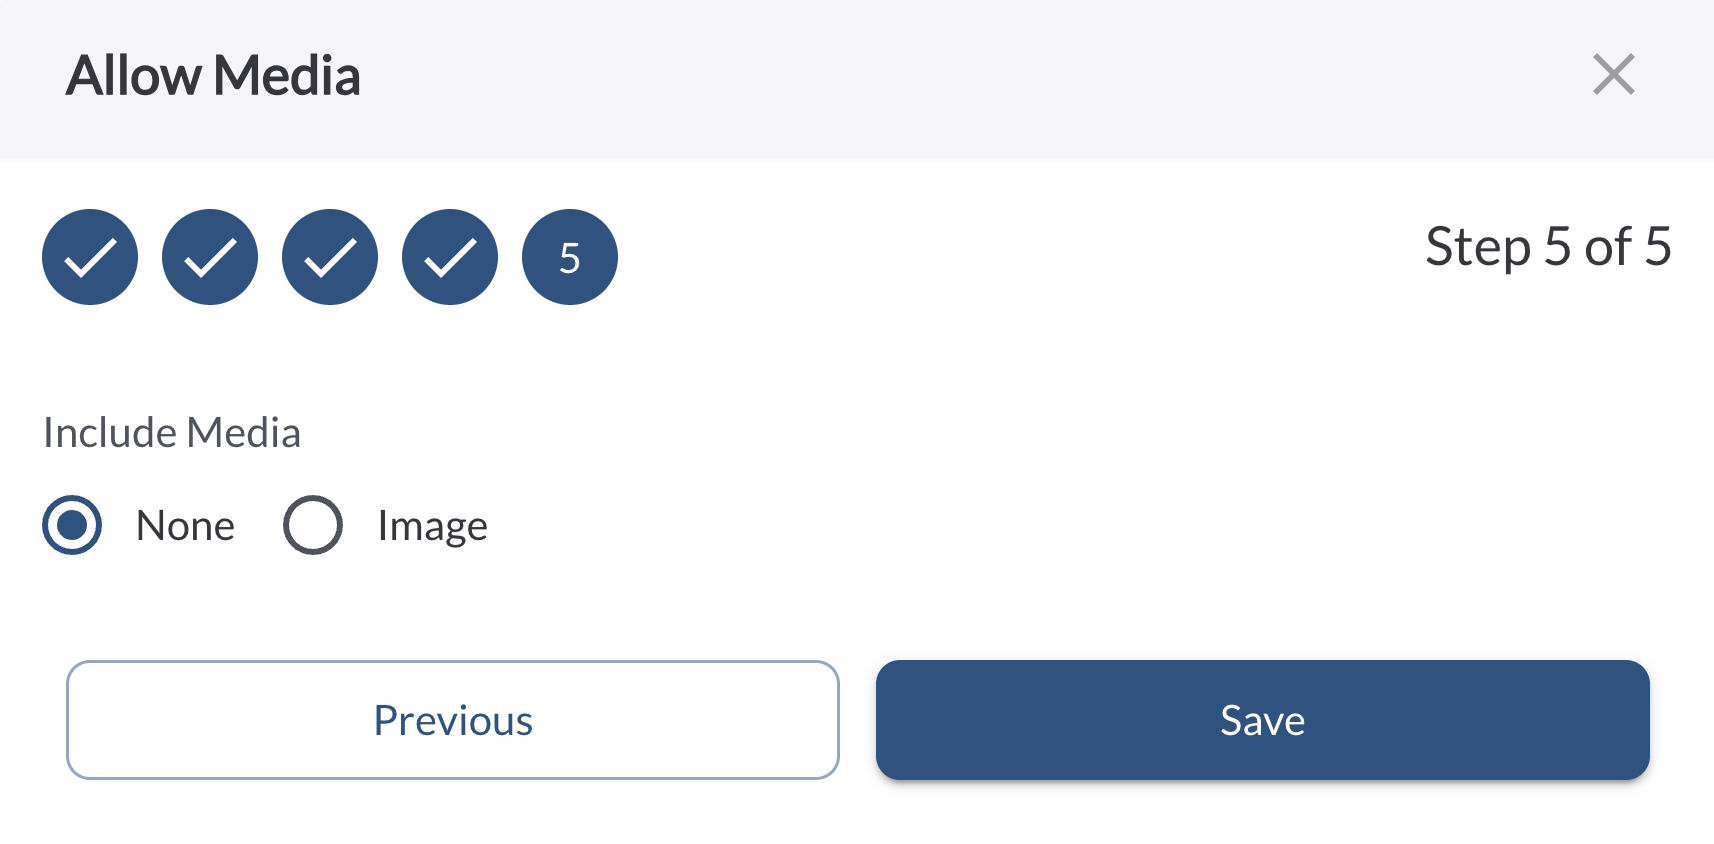1714x844 pixels.
Task: Return to the fourth step circle
Action: 450,257
